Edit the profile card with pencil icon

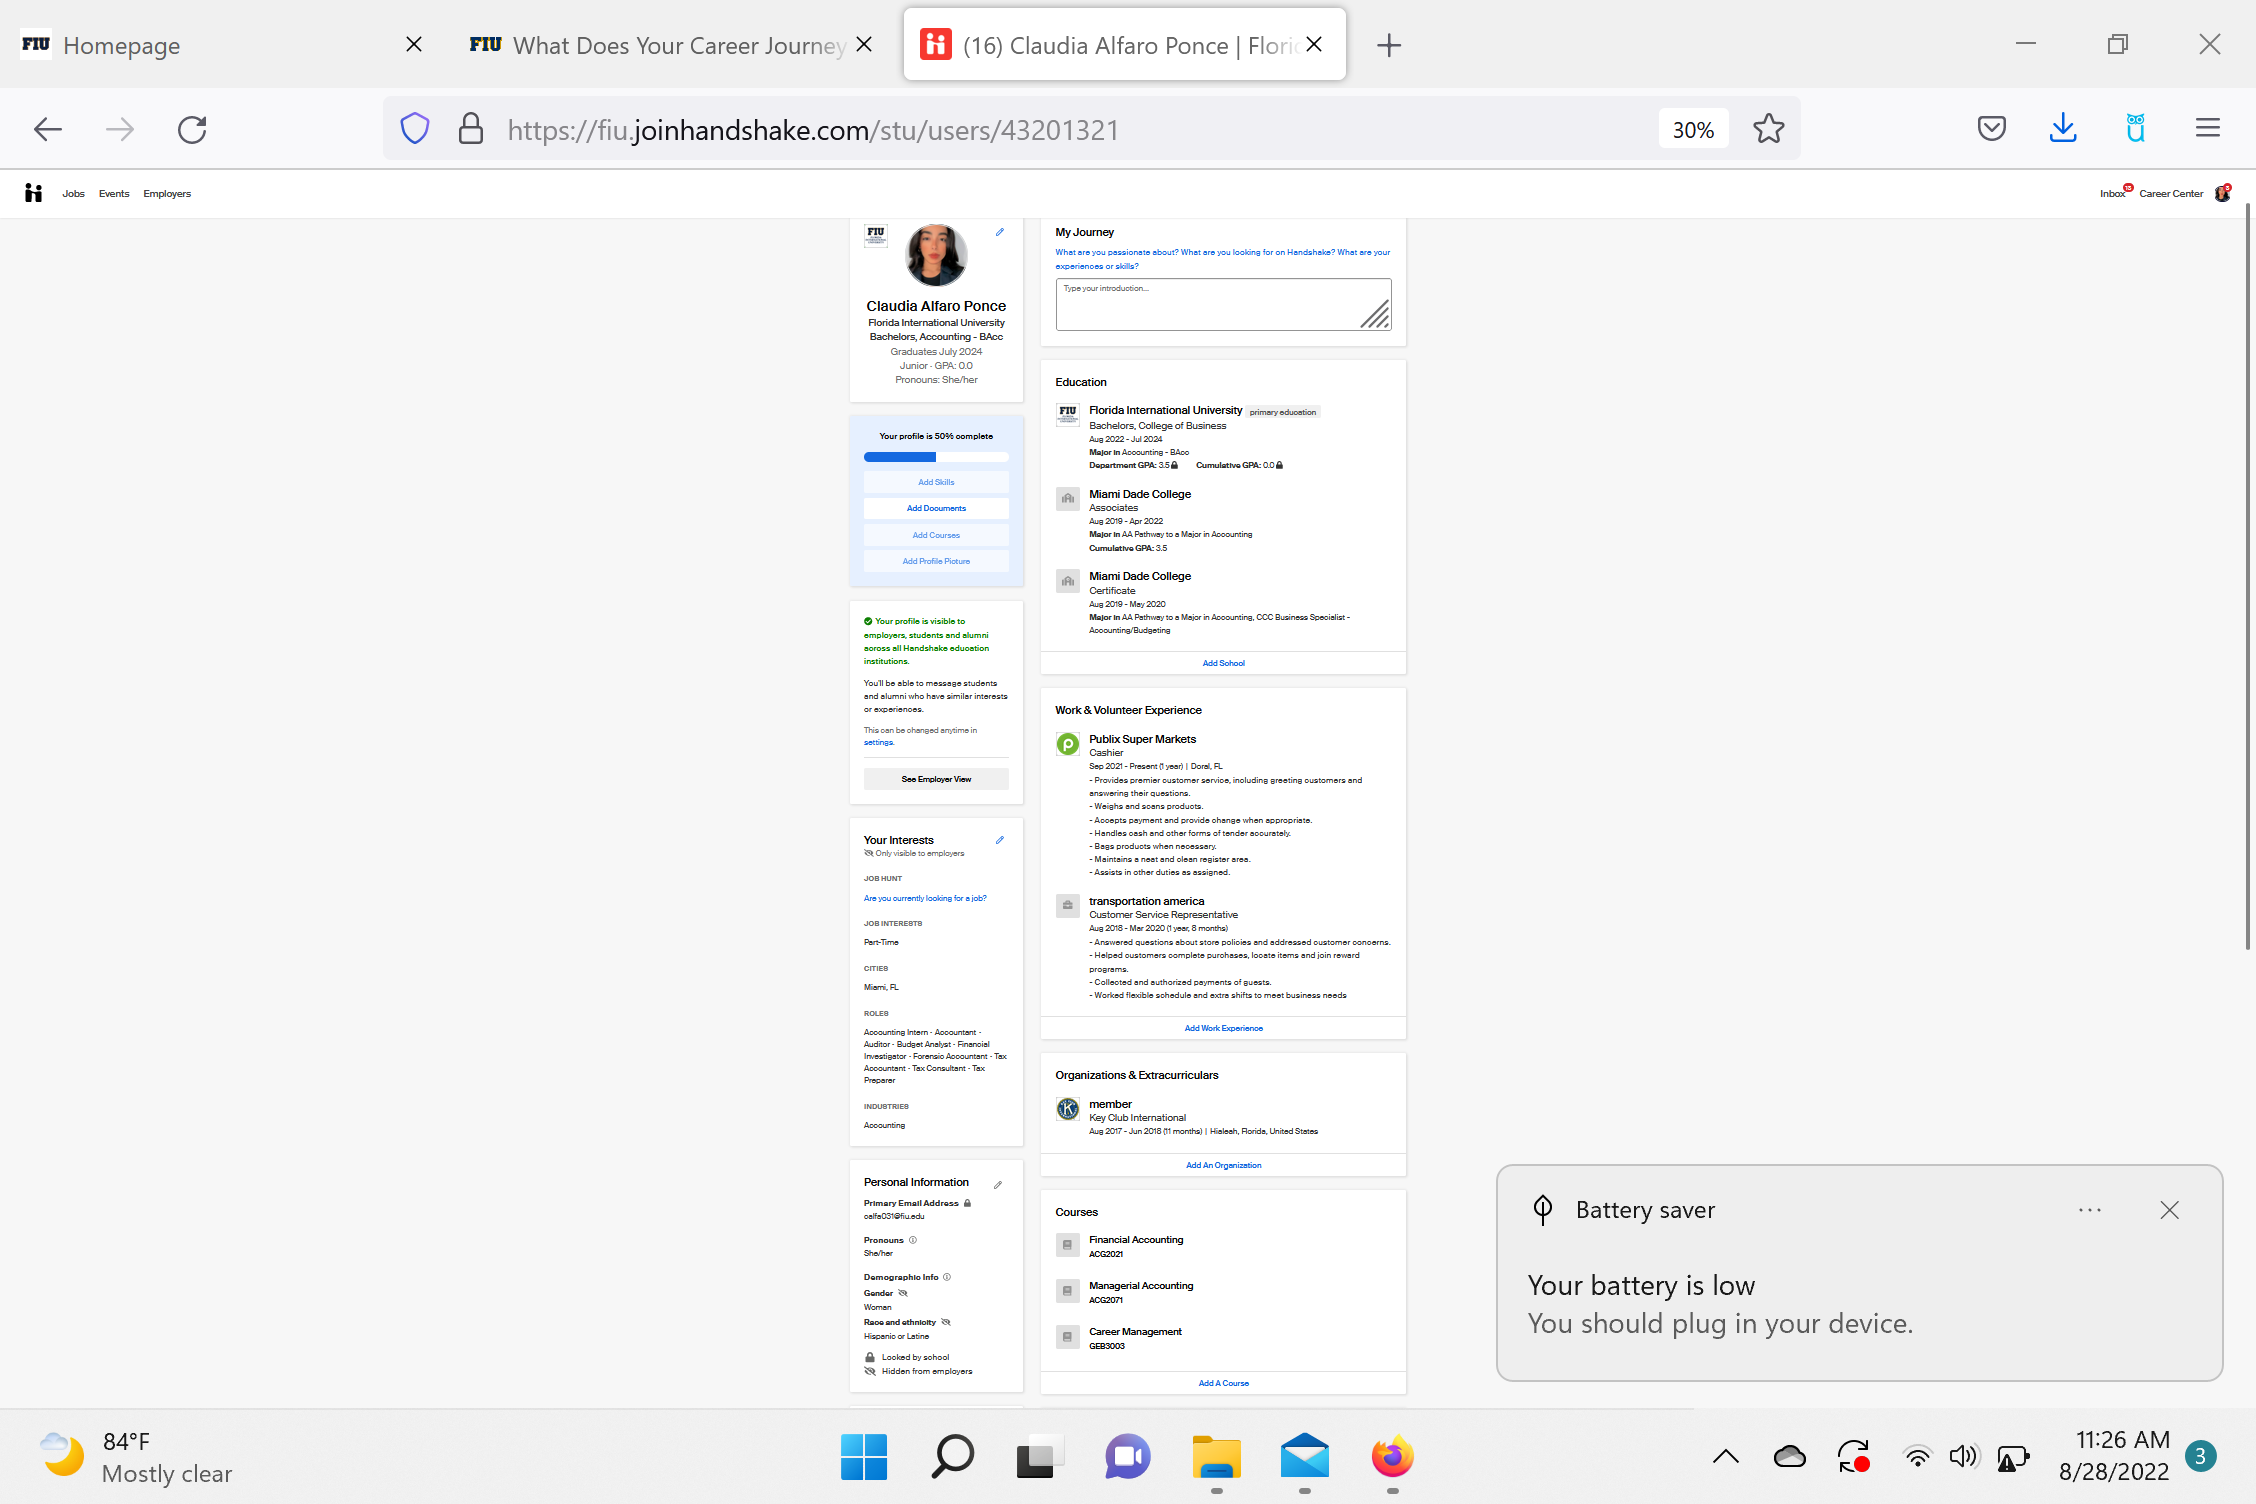999,232
